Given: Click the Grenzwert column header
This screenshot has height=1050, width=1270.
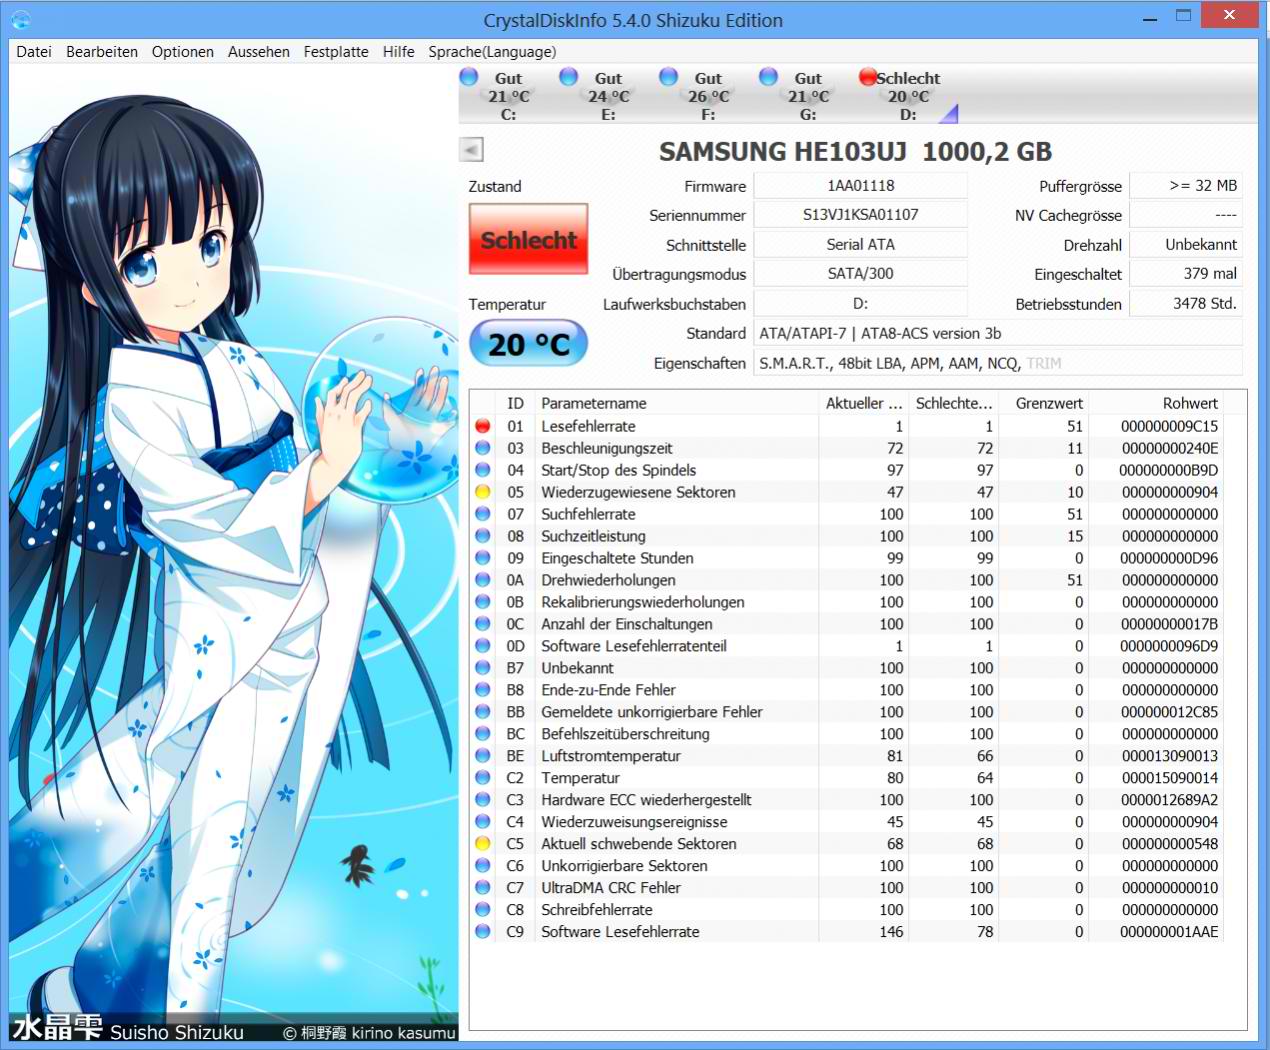Looking at the screenshot, I should 1044,403.
